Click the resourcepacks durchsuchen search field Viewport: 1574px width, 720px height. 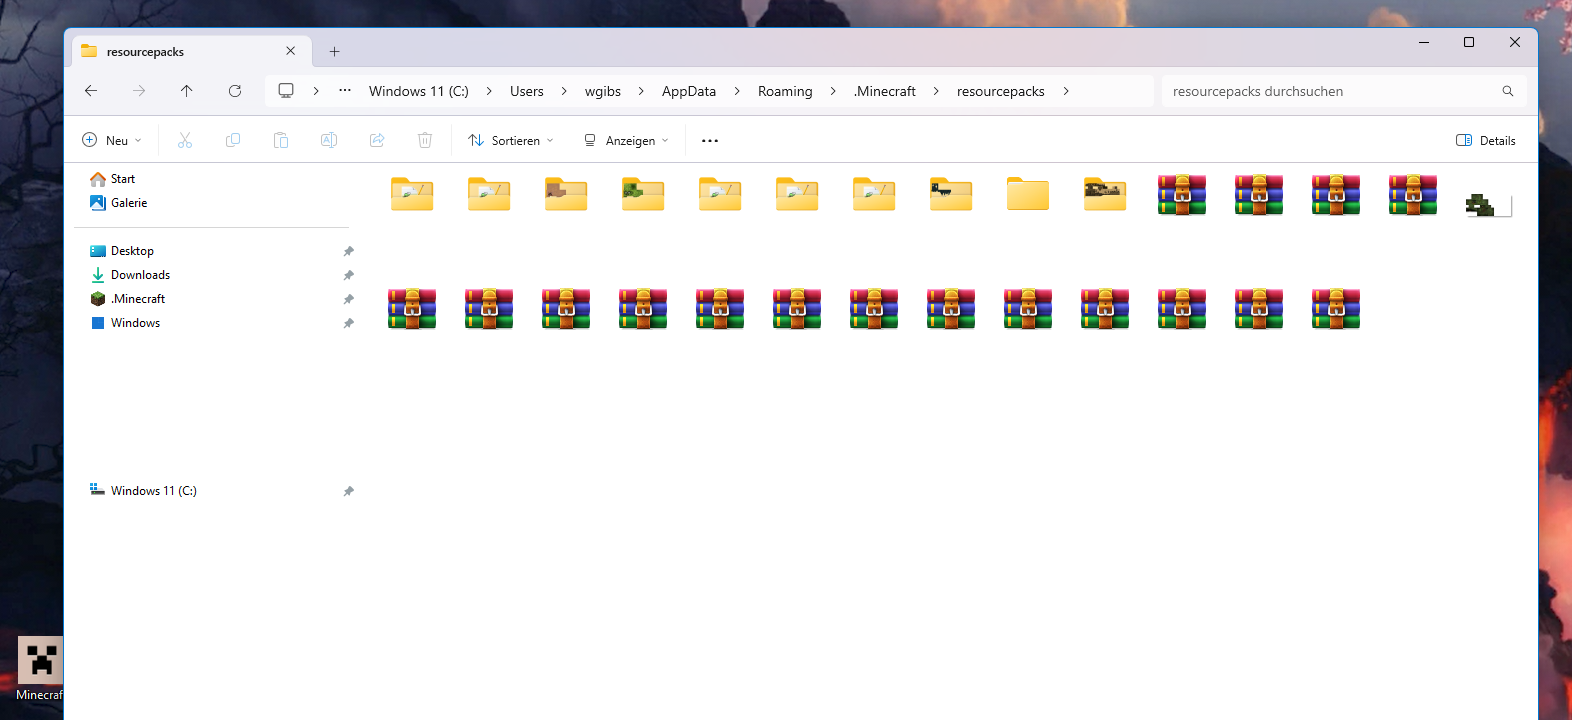click(1330, 91)
